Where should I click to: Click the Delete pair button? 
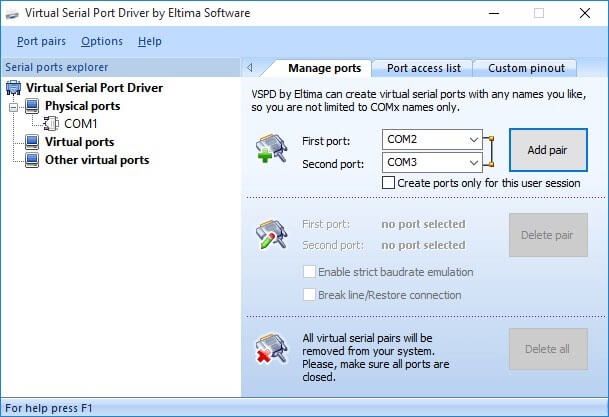tap(548, 235)
